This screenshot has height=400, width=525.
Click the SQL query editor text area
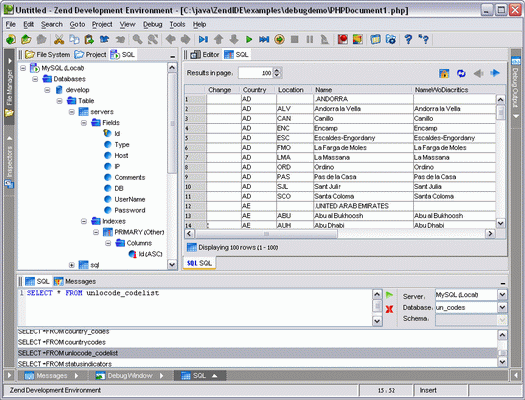point(198,307)
